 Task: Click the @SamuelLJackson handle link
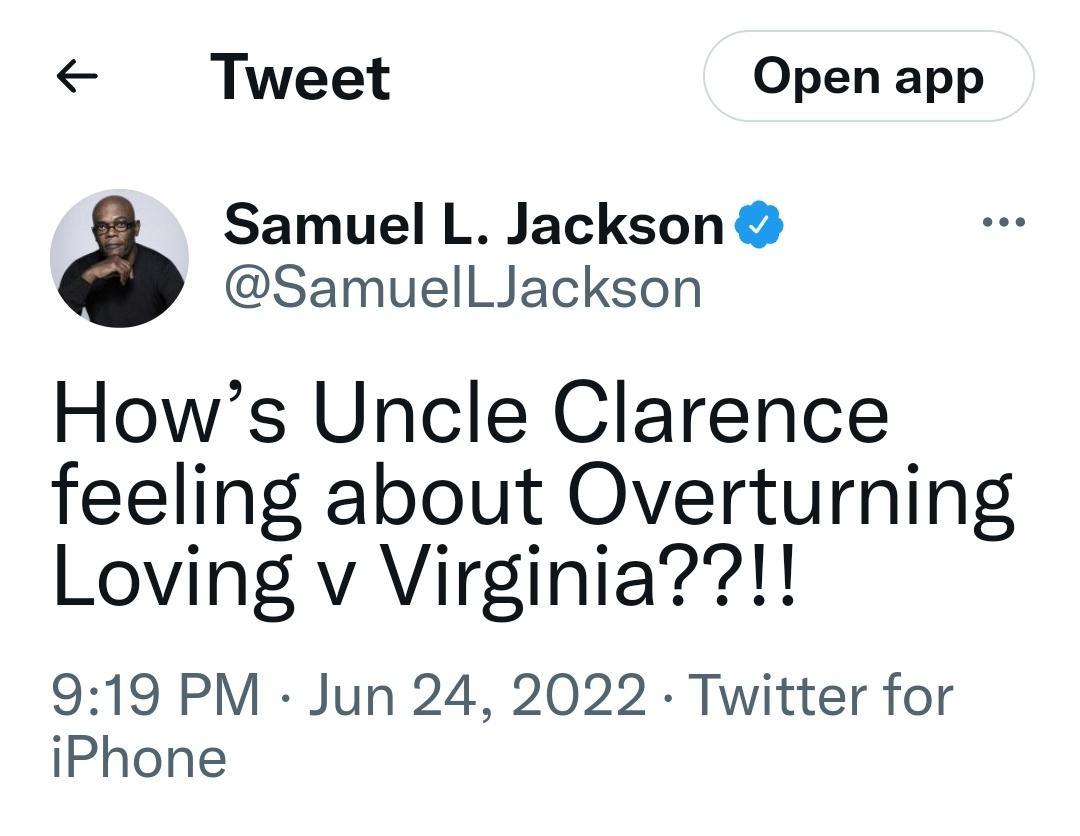(x=463, y=288)
